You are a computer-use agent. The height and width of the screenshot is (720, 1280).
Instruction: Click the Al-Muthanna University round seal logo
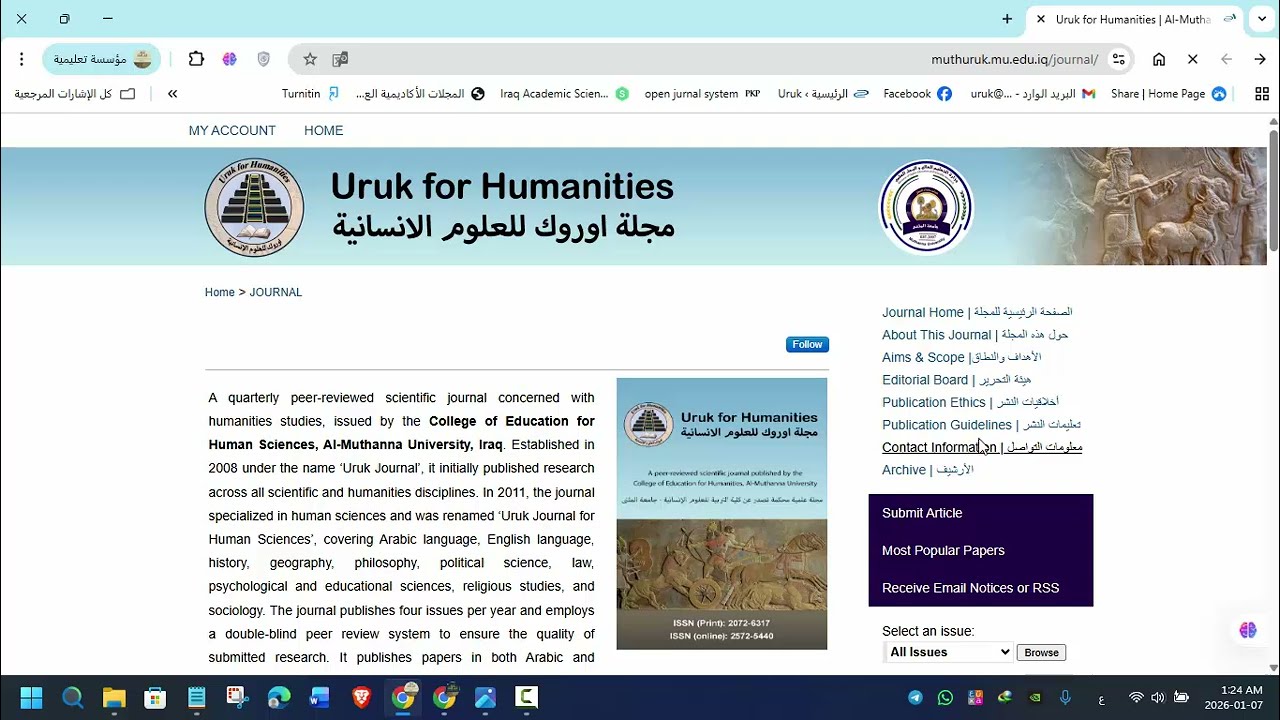click(x=926, y=207)
